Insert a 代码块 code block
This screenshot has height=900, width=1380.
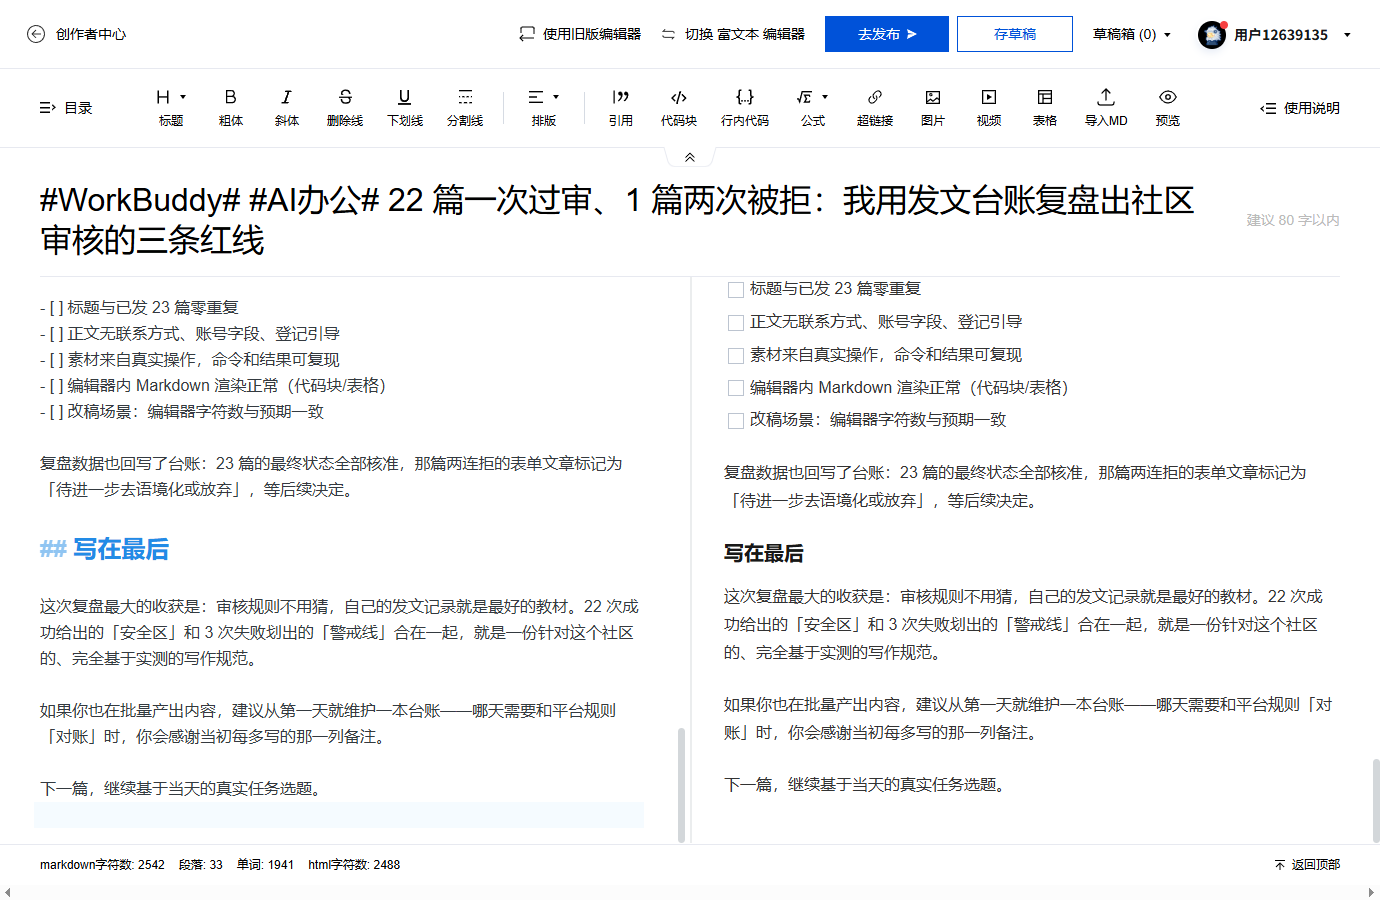point(679,108)
